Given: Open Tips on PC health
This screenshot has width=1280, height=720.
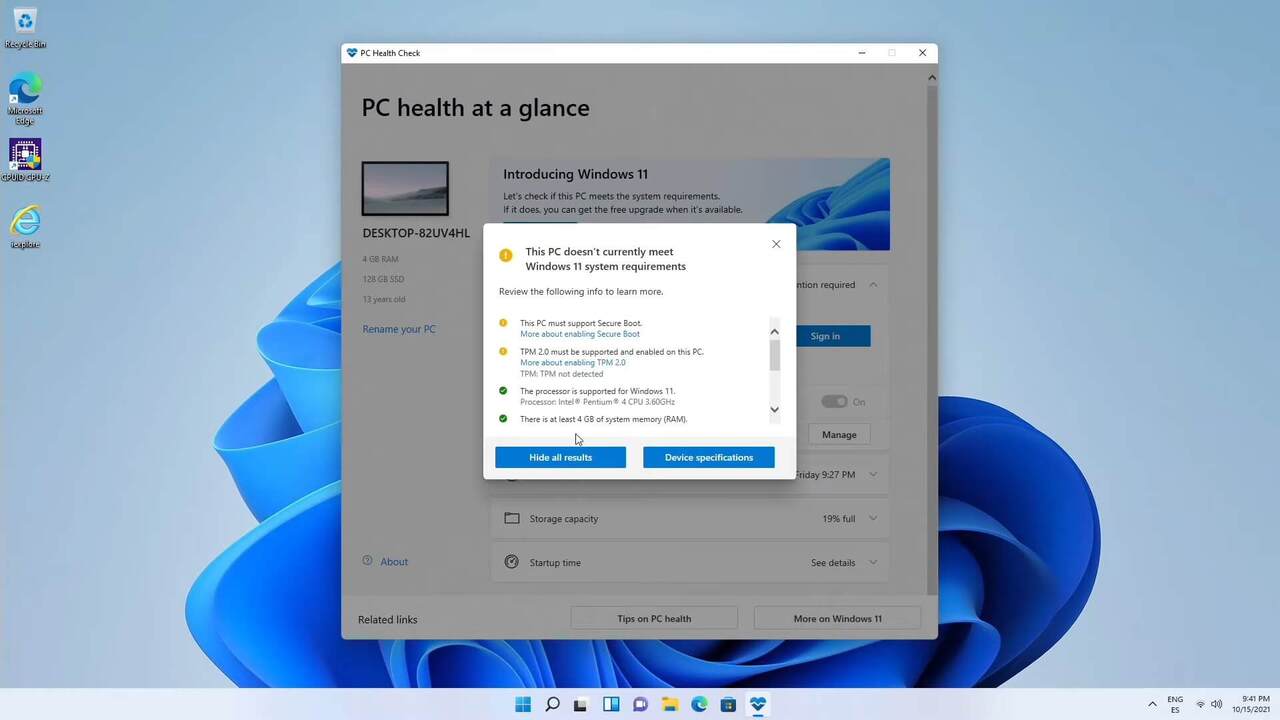Looking at the screenshot, I should pos(654,618).
